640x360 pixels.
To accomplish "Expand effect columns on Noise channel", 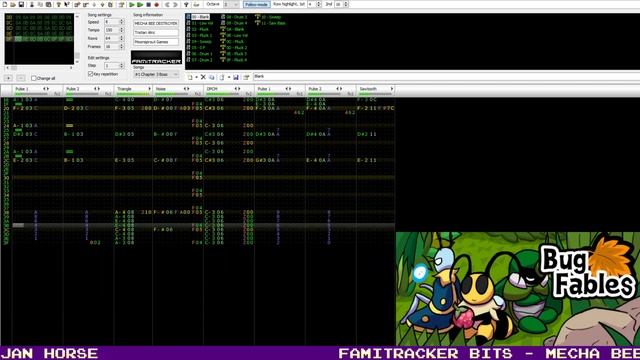I will coord(188,89).
